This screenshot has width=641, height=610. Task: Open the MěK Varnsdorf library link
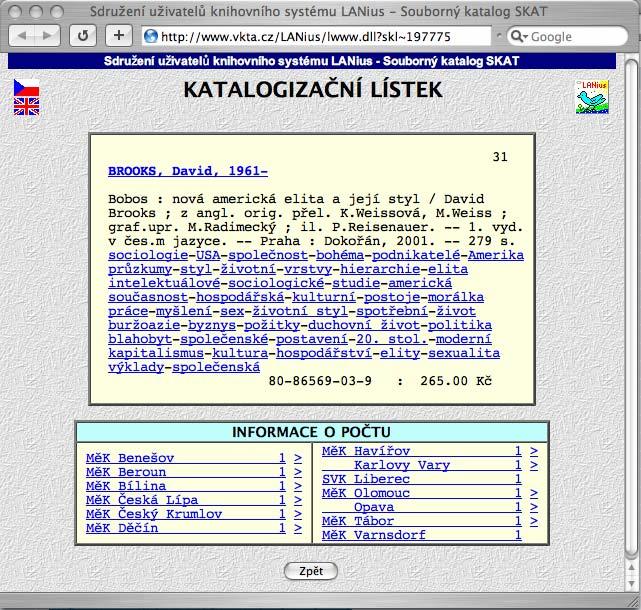pyautogui.click(x=422, y=534)
